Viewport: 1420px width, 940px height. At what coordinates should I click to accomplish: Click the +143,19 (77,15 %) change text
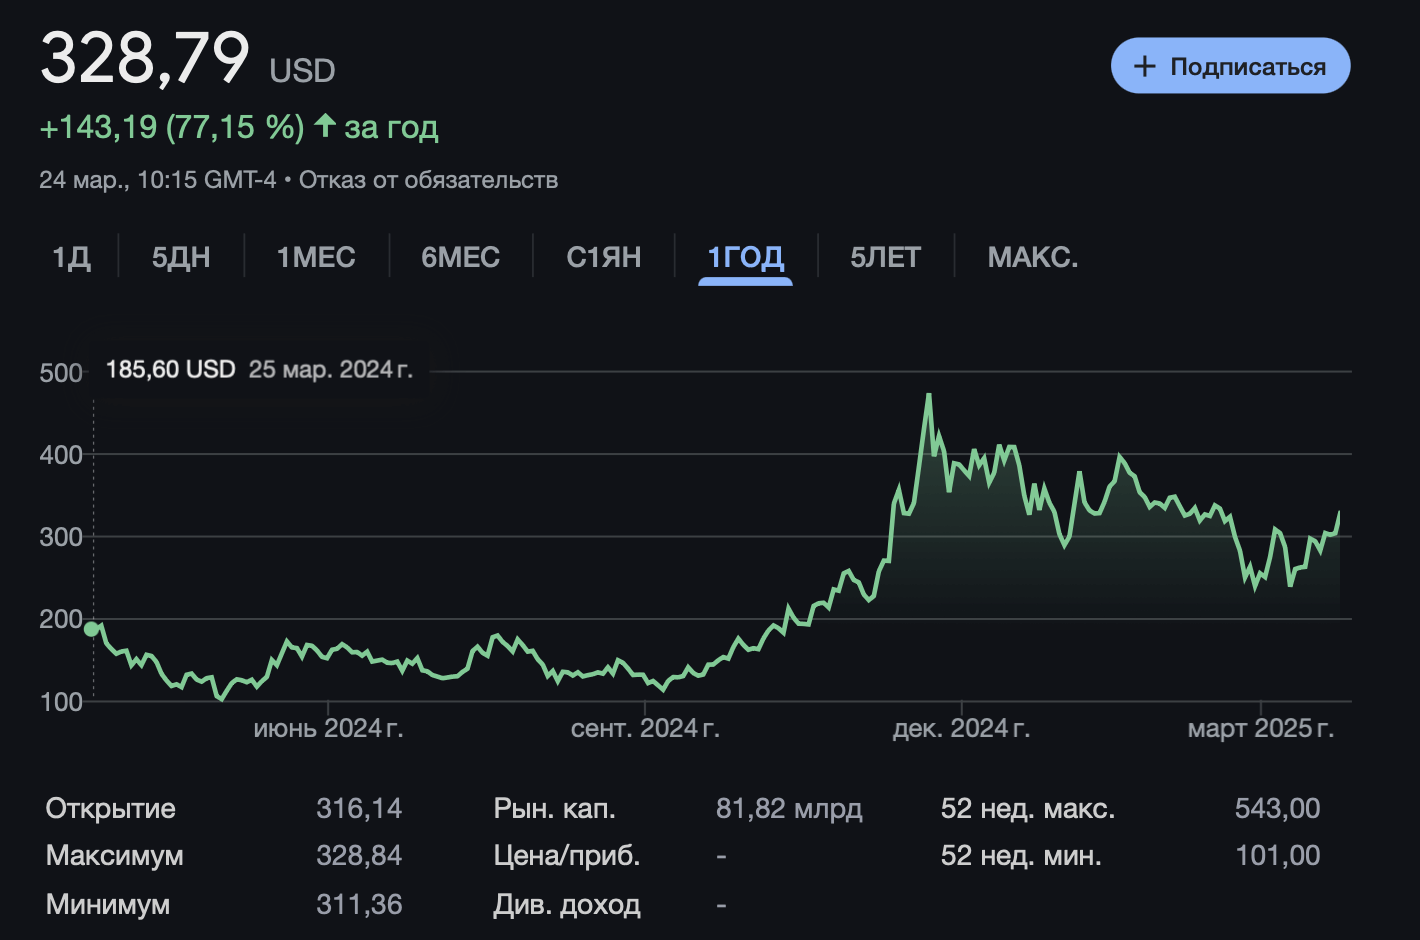click(171, 127)
